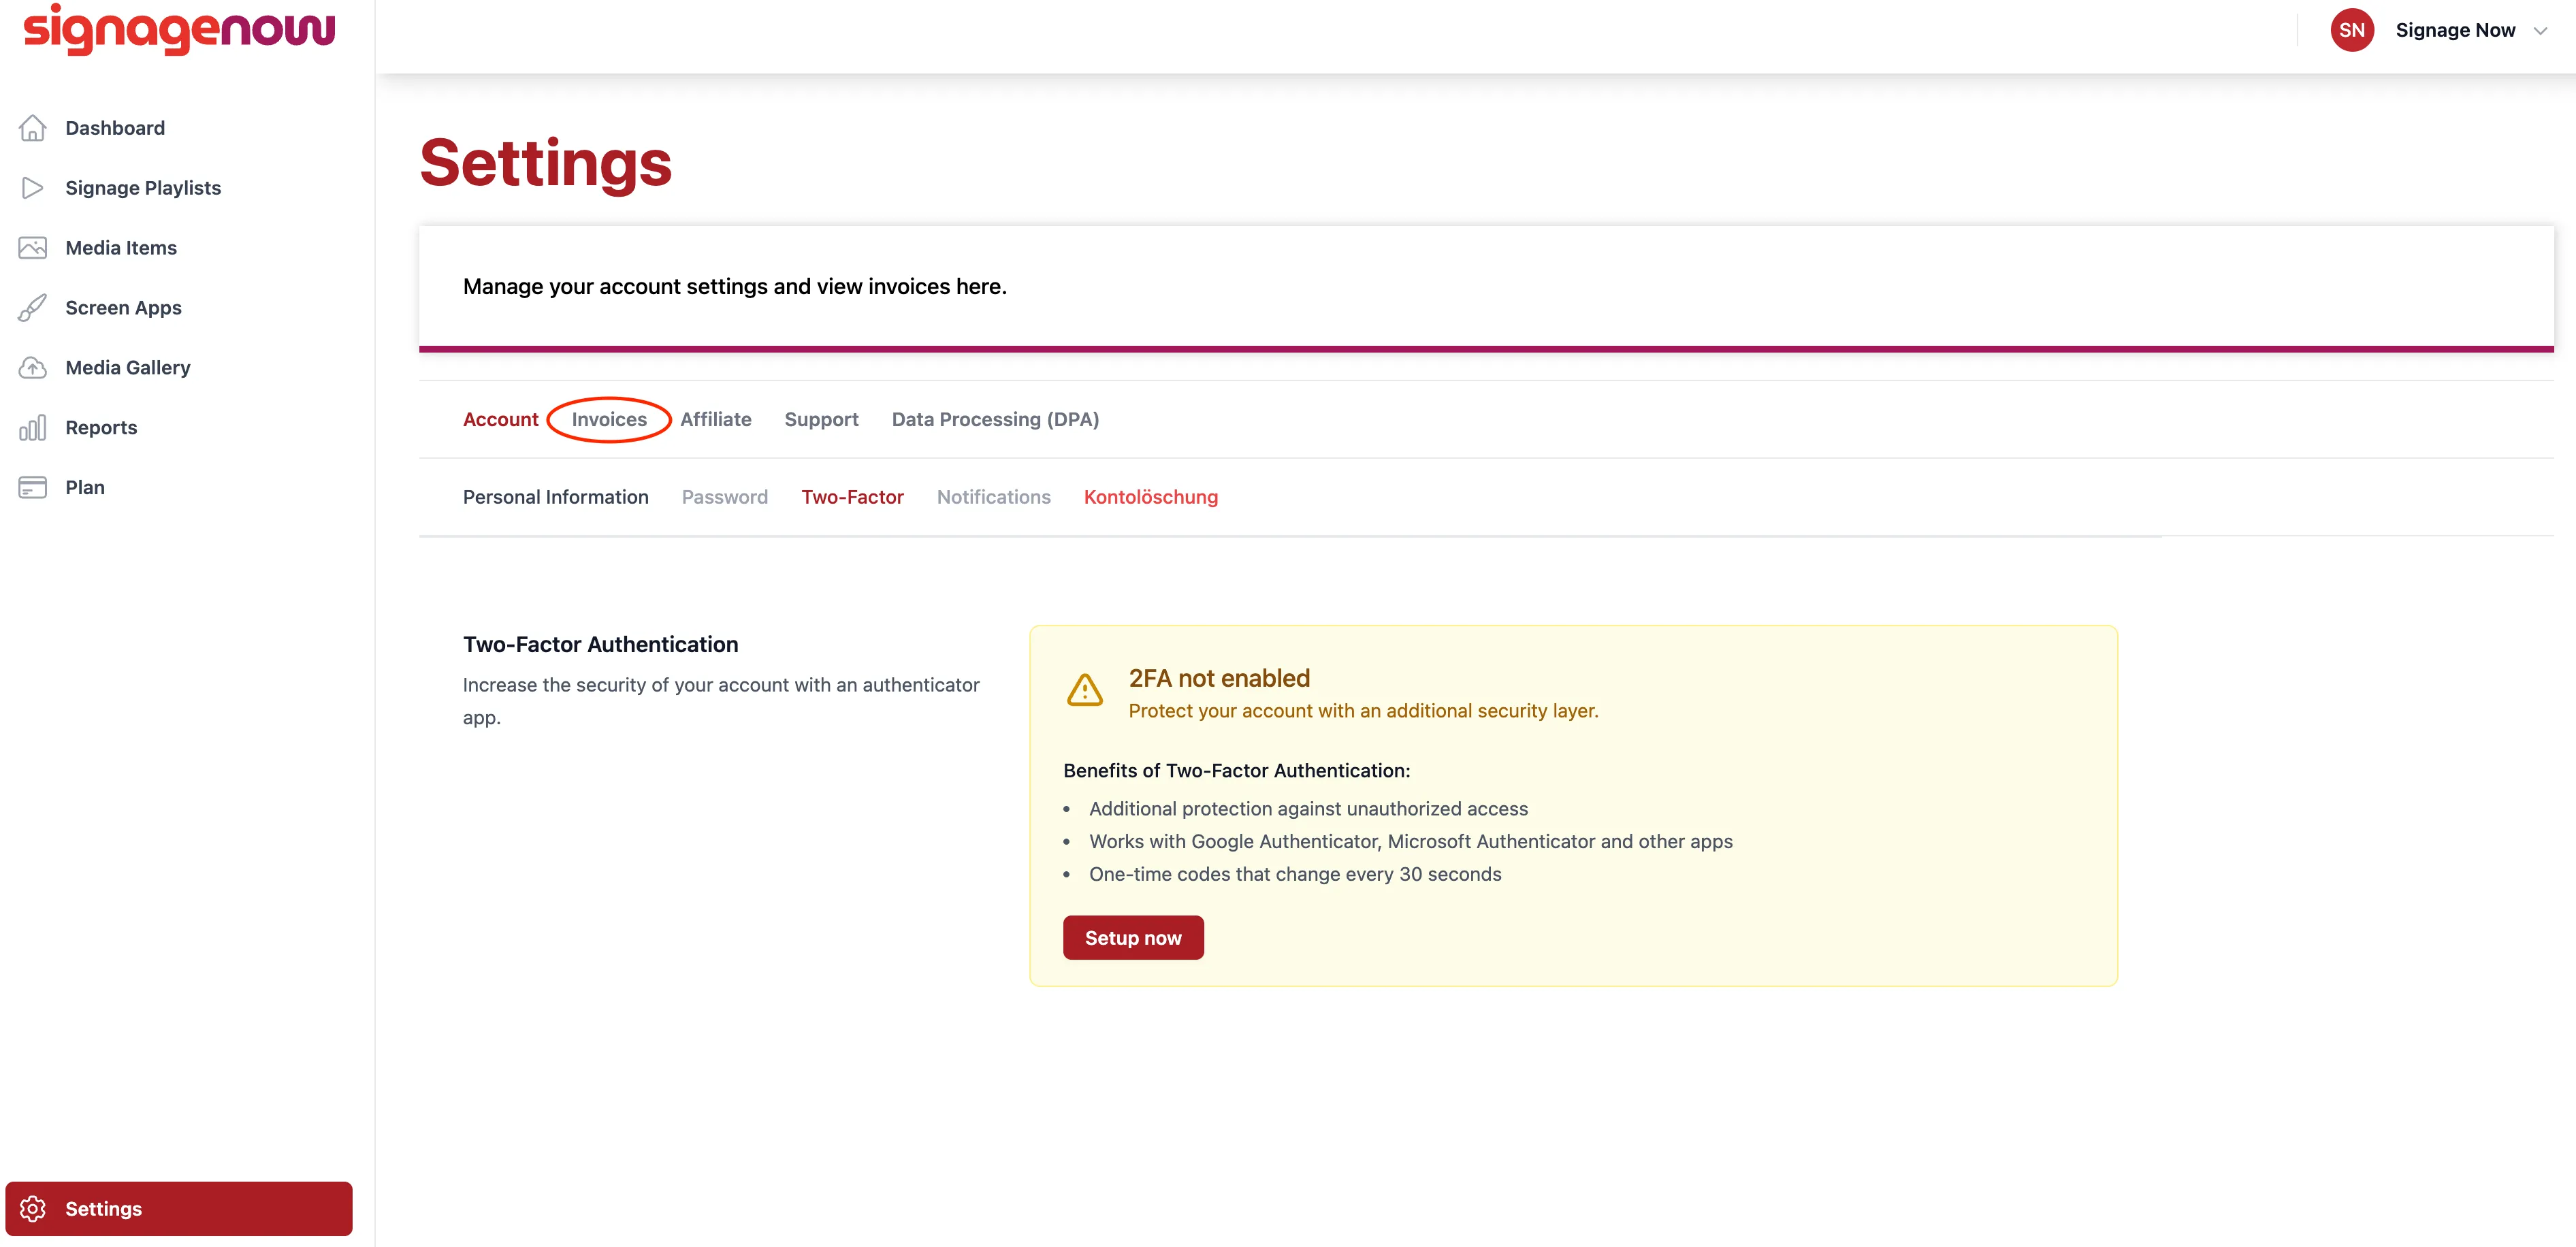Viewport: 2576px width, 1247px height.
Task: Open the Password sub-tab
Action: [x=725, y=497]
